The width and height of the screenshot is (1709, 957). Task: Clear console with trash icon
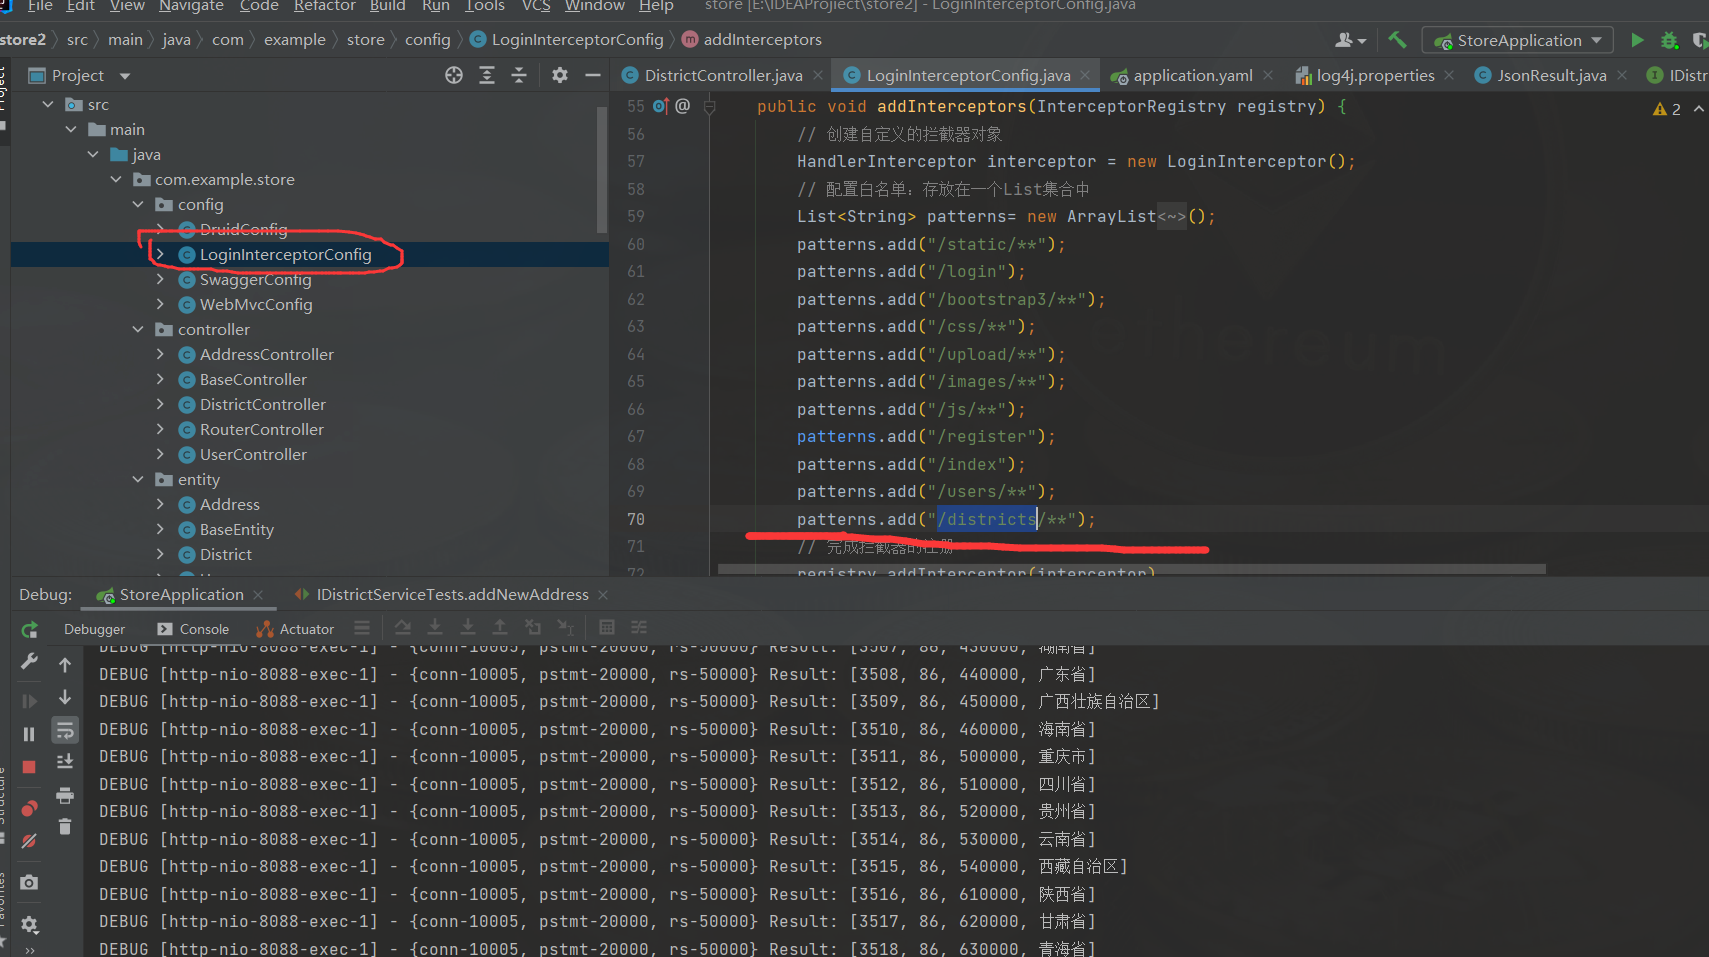[65, 827]
